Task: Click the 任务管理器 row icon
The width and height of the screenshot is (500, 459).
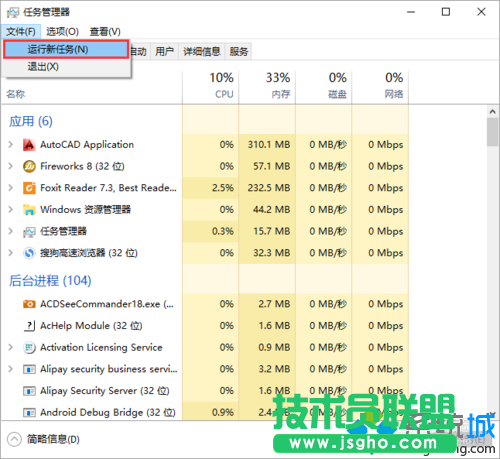Action: 29,232
